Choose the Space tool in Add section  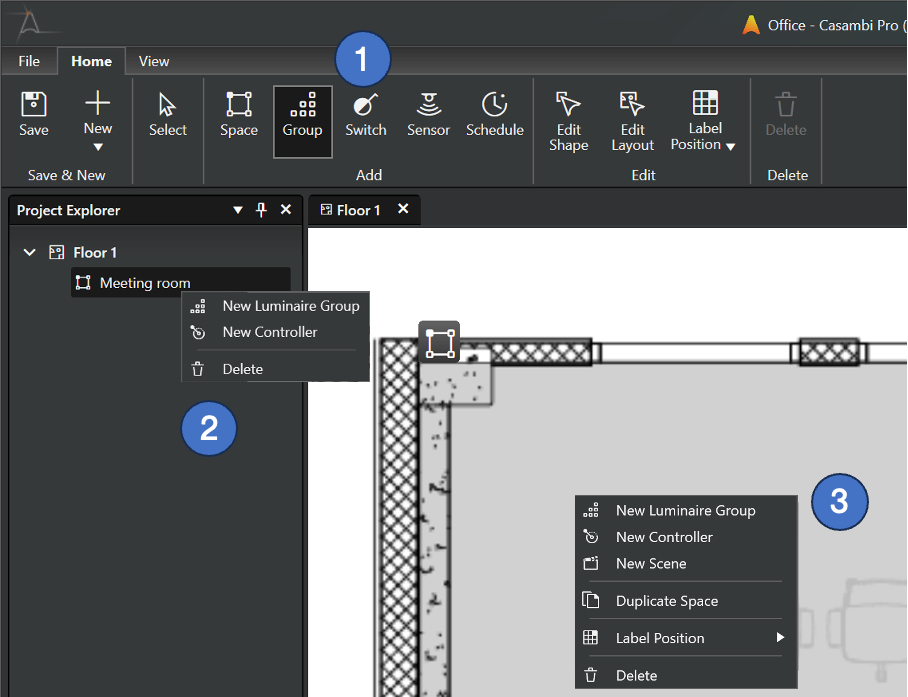(239, 114)
